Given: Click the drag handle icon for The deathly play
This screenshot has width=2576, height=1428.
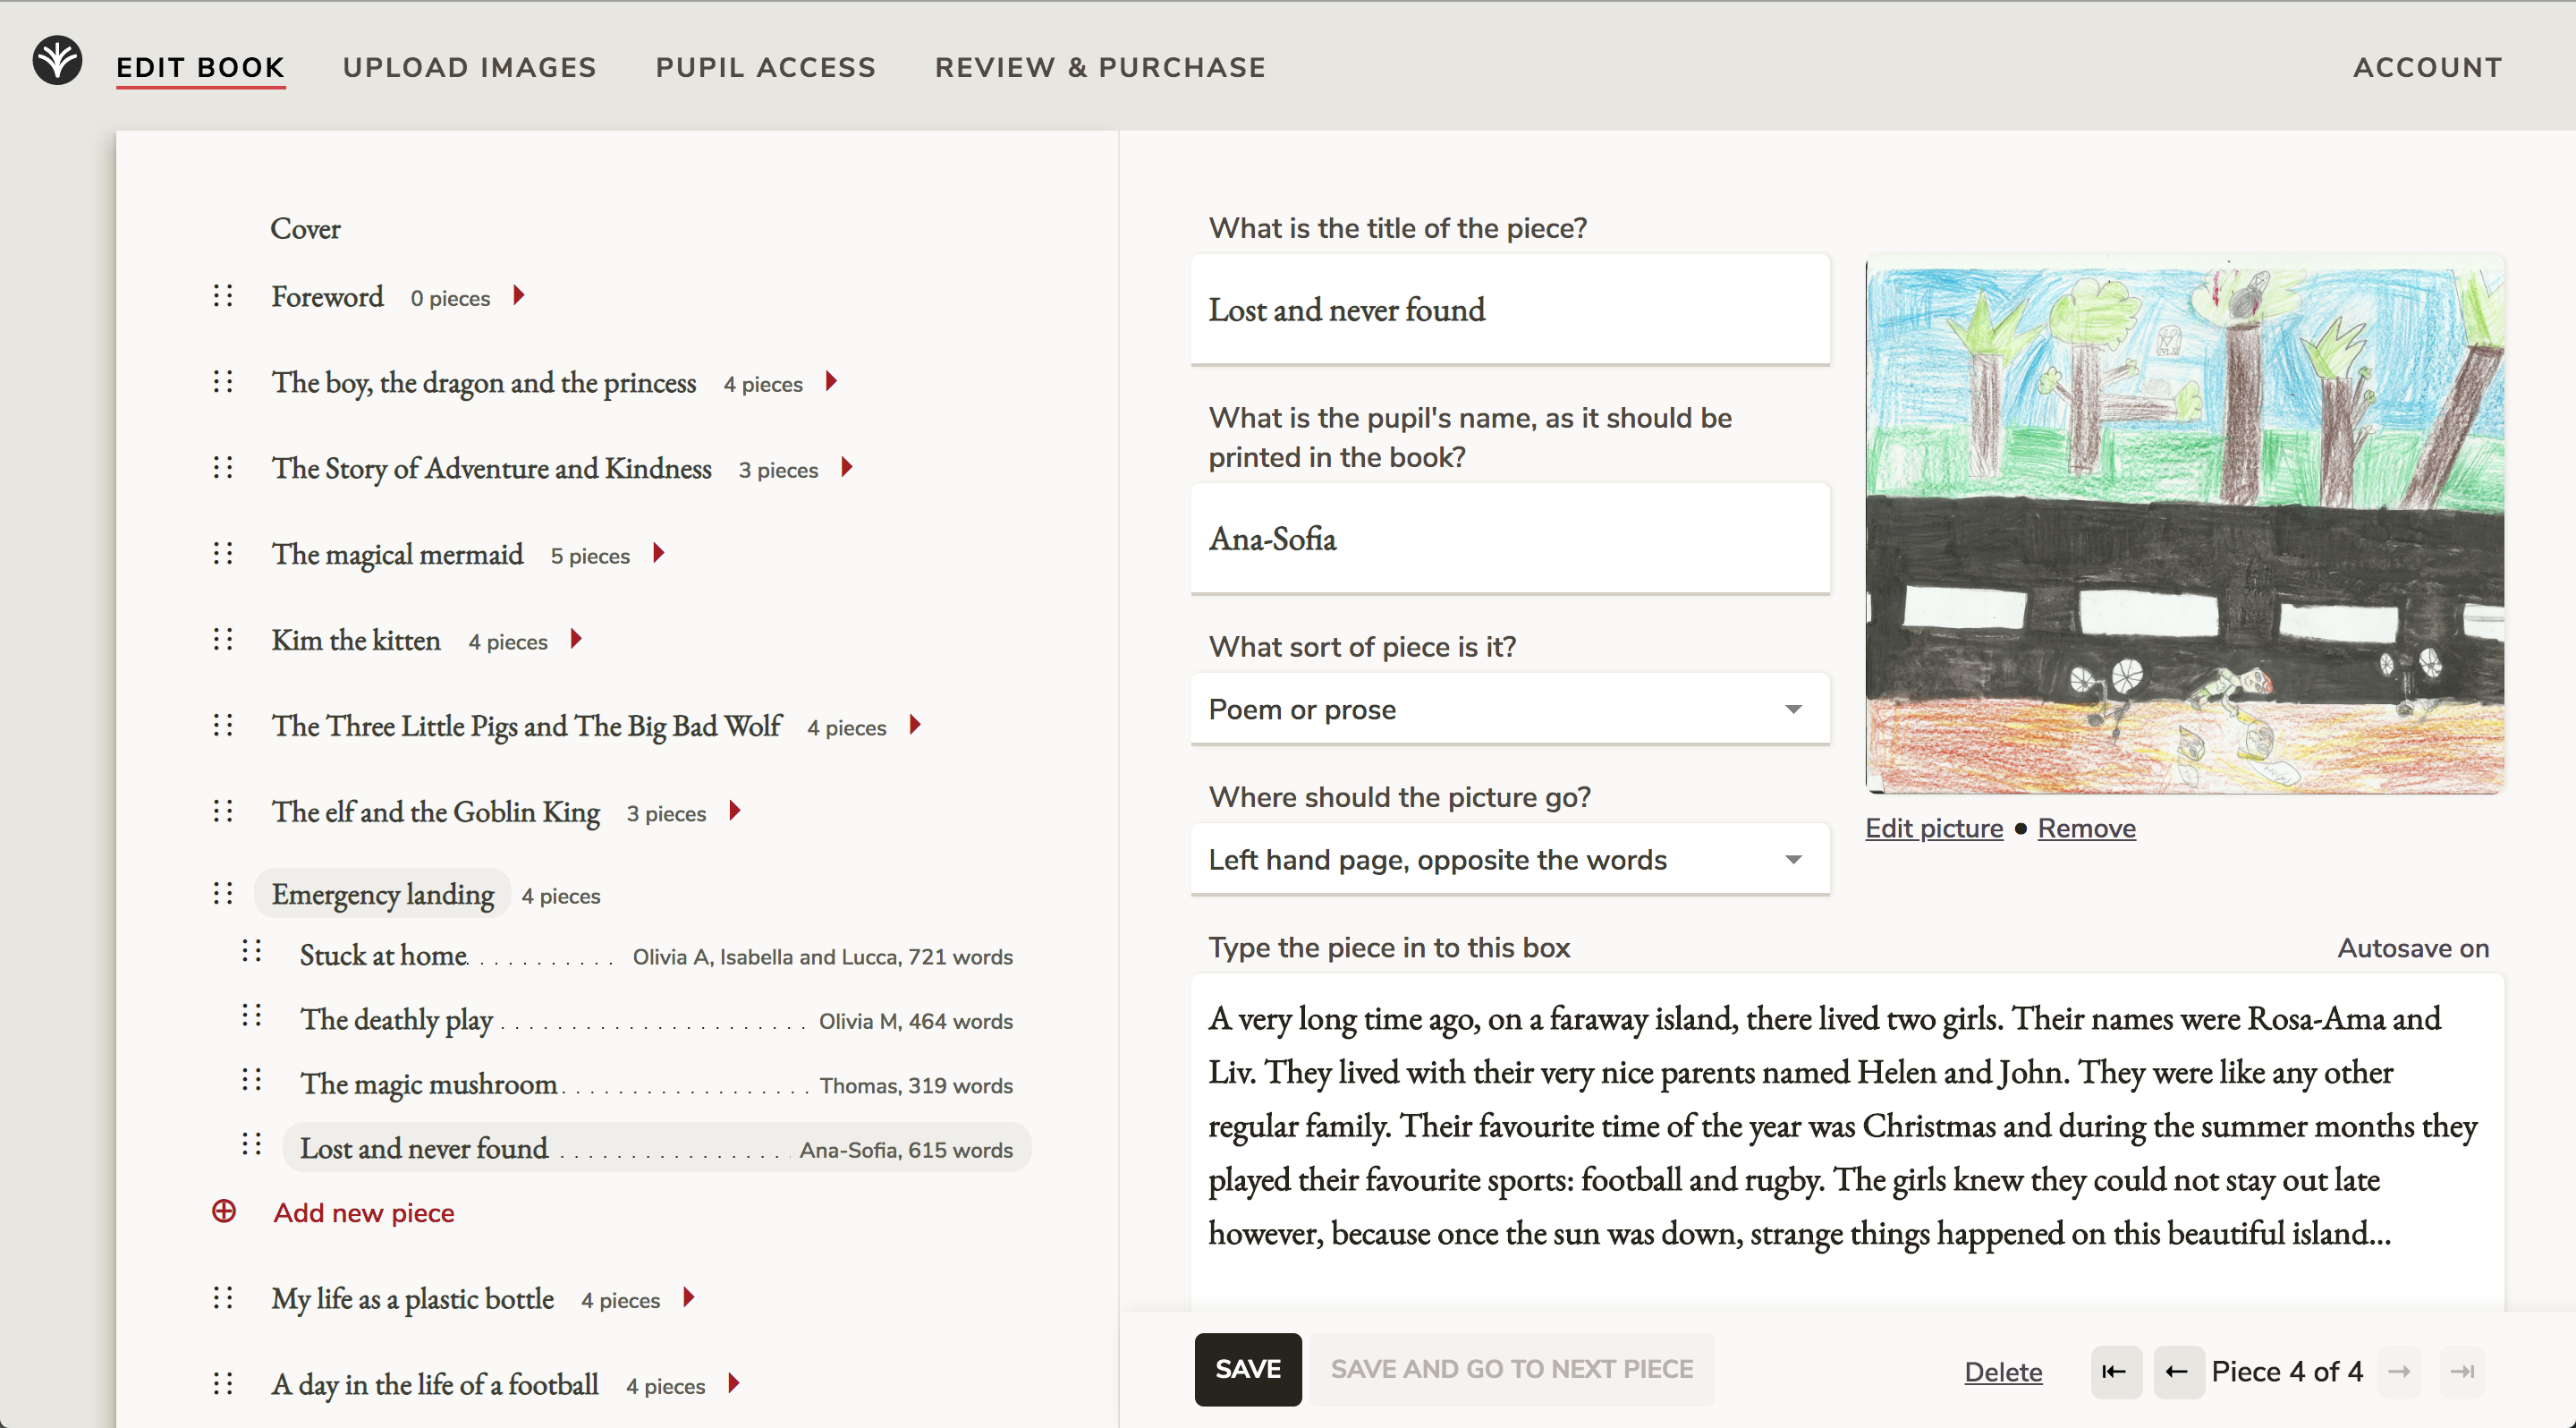Looking at the screenshot, I should coord(251,1020).
